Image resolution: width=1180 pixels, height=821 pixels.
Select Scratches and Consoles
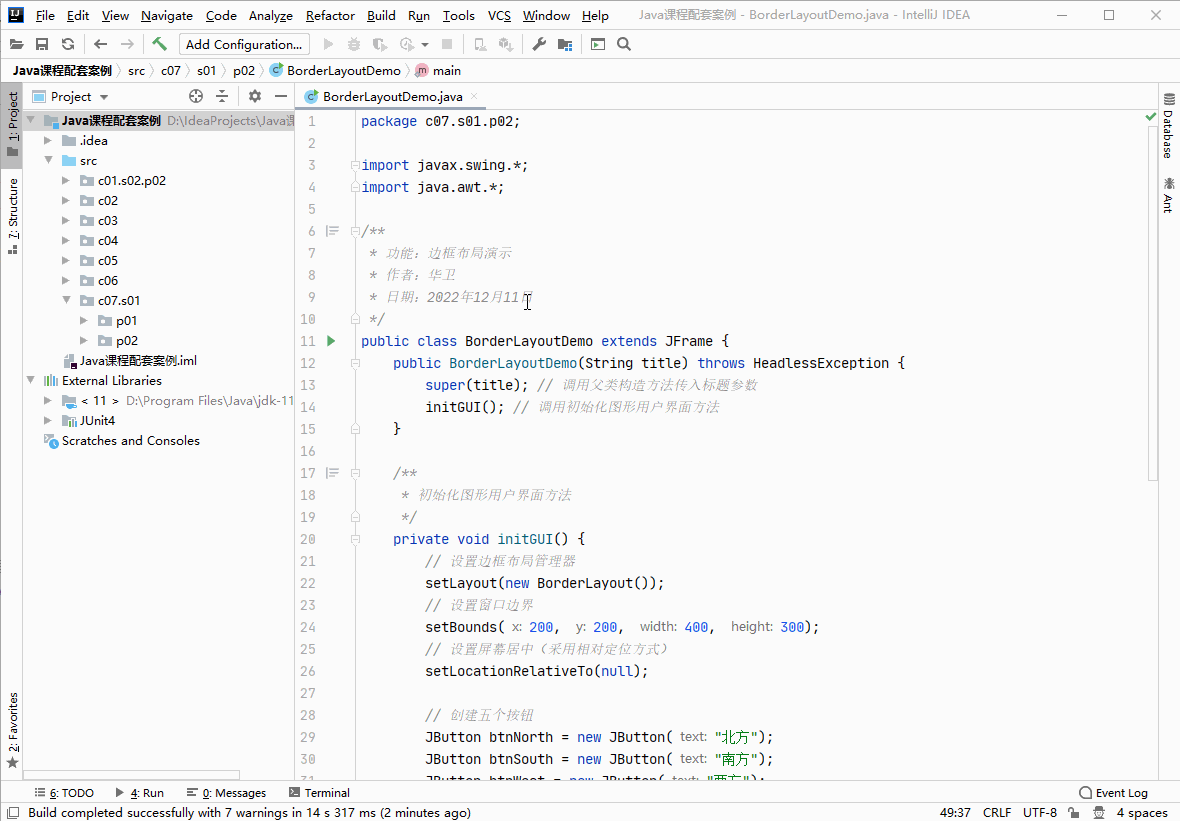[130, 441]
